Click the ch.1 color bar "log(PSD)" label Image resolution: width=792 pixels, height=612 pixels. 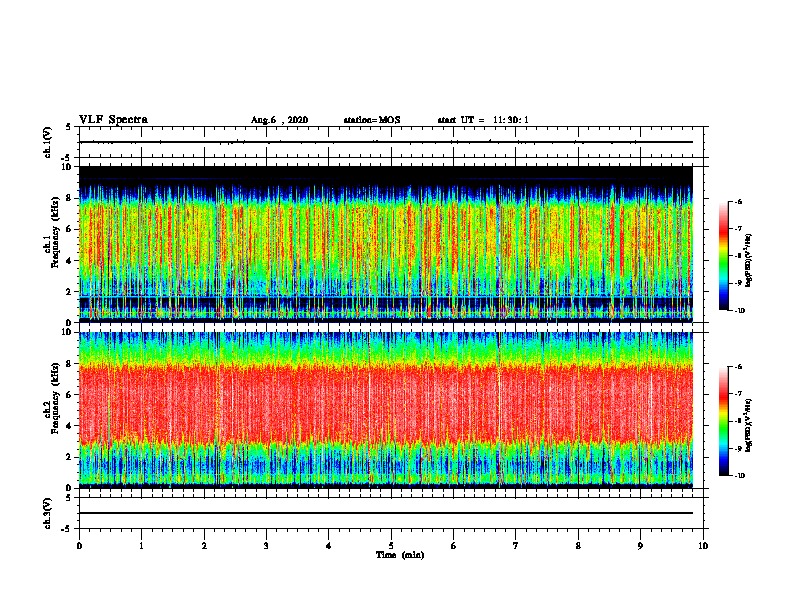coord(749,260)
